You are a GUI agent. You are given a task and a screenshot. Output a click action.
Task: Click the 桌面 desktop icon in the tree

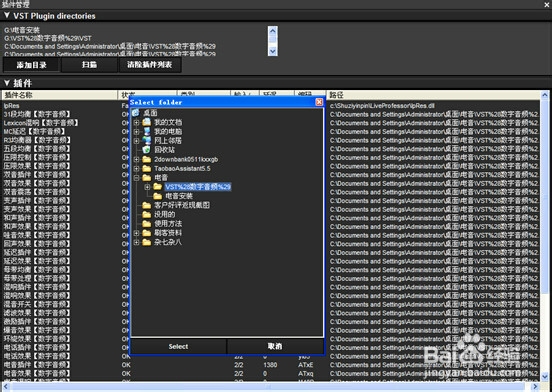coord(136,113)
